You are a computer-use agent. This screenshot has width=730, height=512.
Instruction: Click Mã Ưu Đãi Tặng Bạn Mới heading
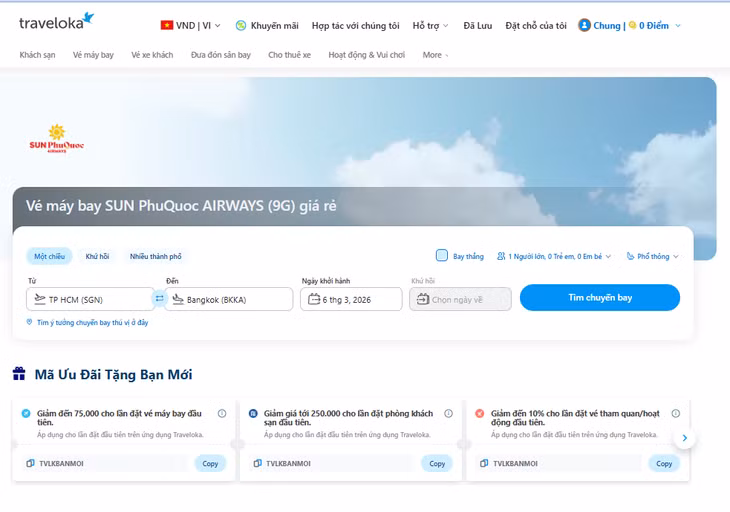point(114,374)
